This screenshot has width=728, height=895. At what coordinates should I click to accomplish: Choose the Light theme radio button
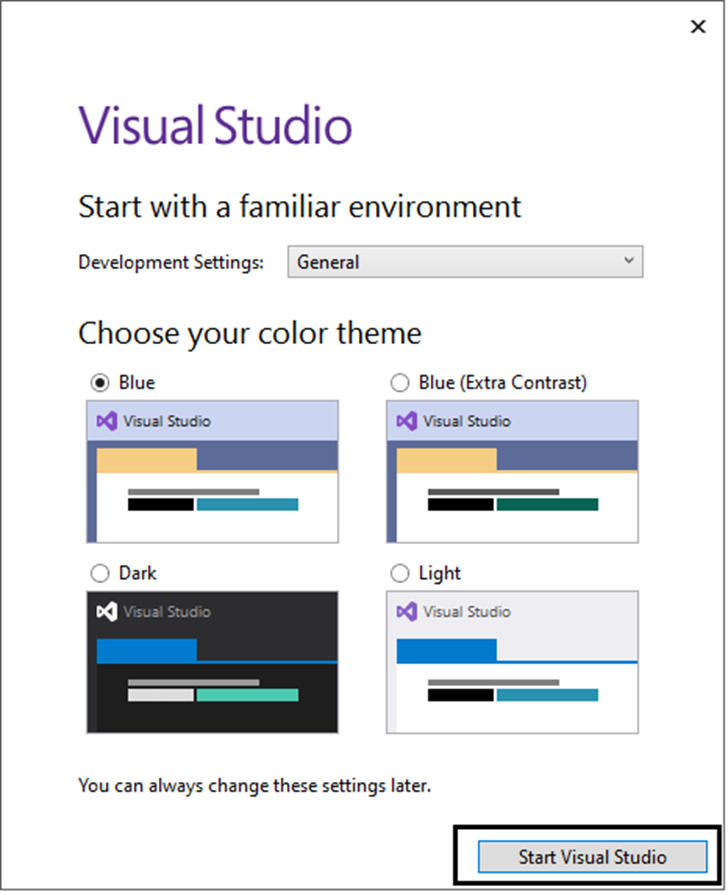pyautogui.click(x=400, y=574)
